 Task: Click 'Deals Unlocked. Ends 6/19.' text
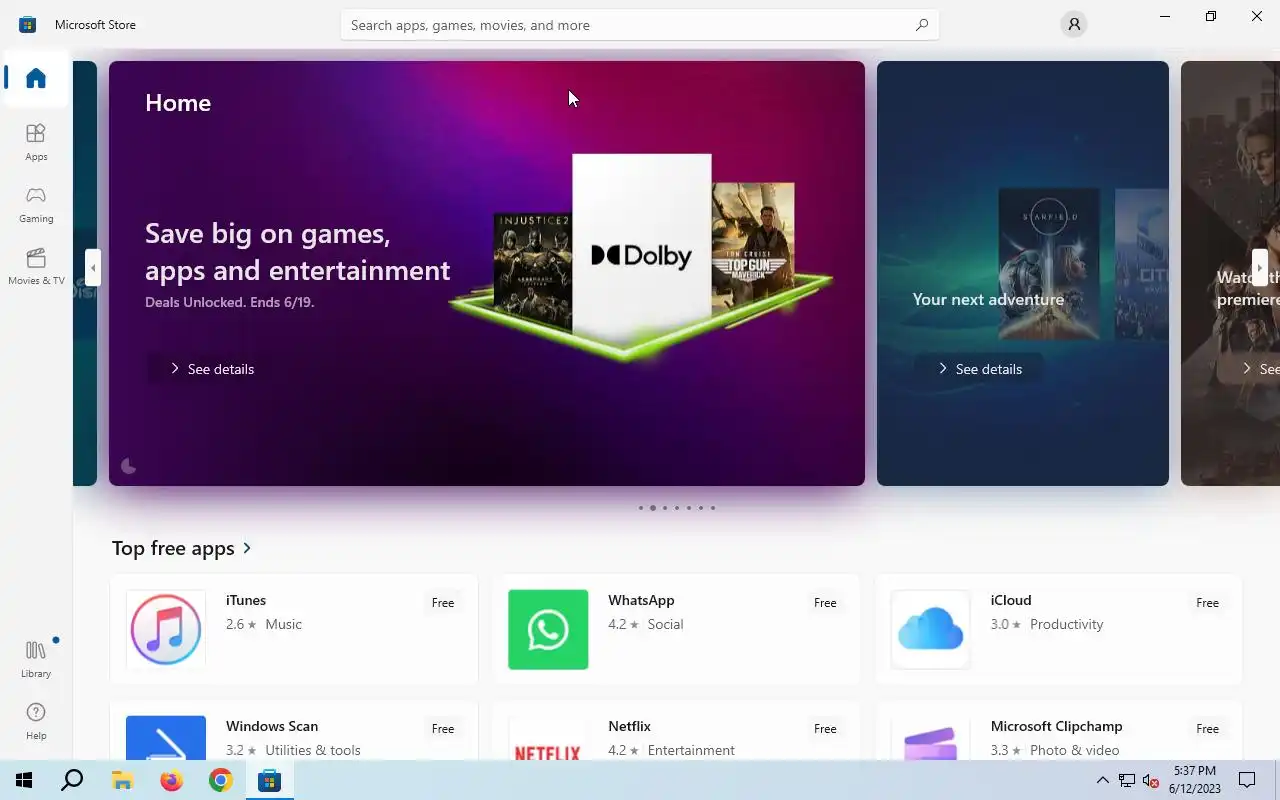click(230, 302)
